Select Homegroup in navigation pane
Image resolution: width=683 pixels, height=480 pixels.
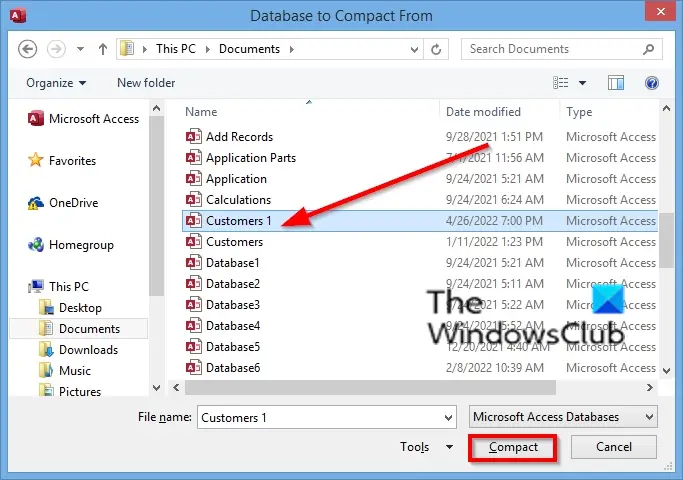point(71,245)
